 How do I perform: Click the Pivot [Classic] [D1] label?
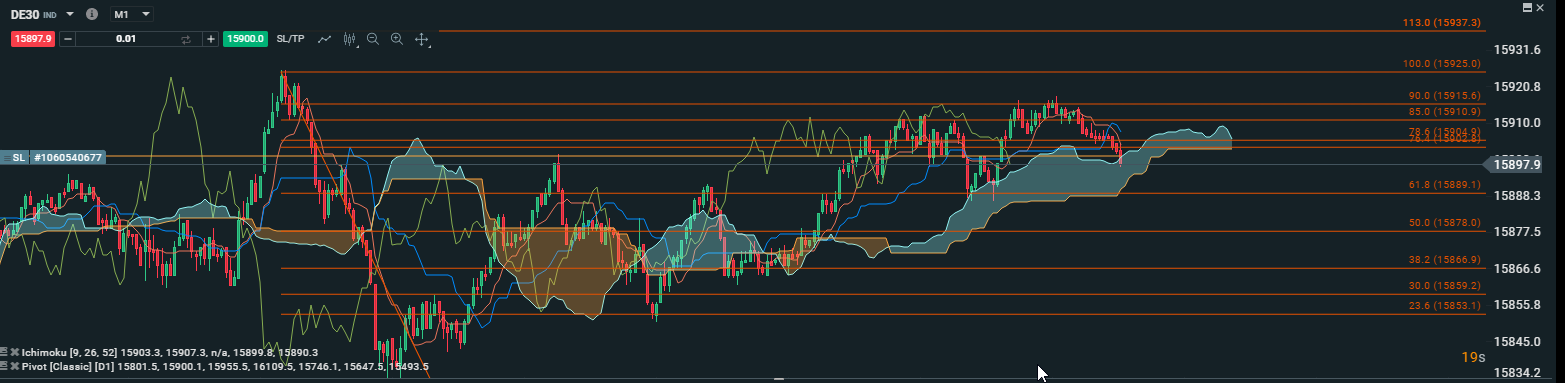[68, 367]
